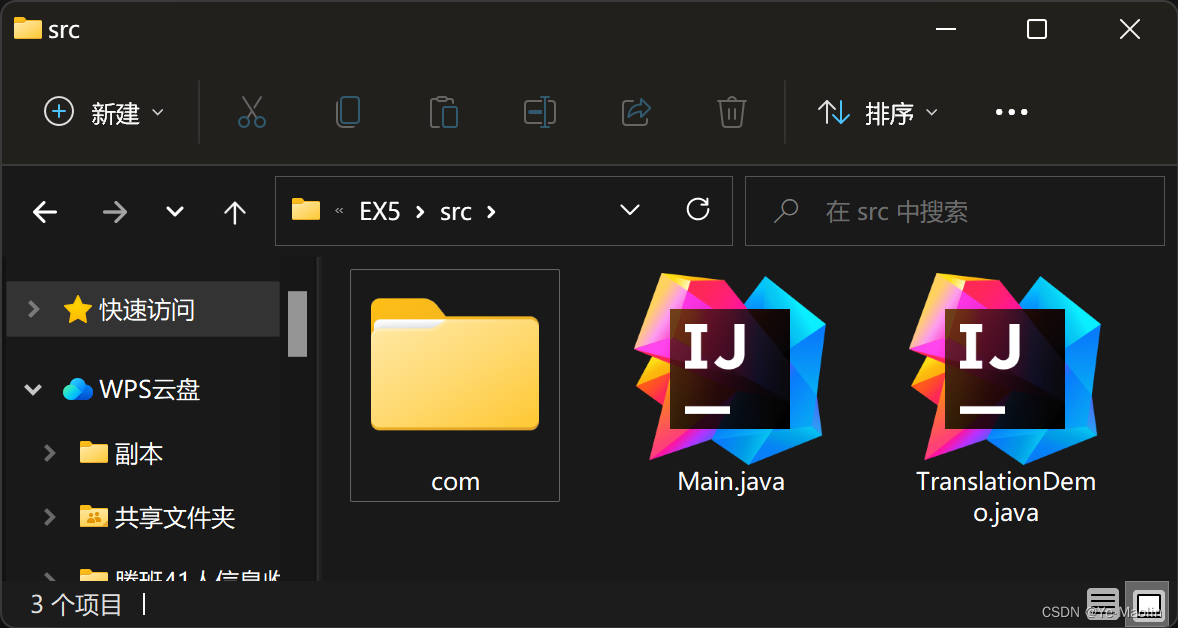
Task: Click the Main.java file name
Action: tap(731, 482)
